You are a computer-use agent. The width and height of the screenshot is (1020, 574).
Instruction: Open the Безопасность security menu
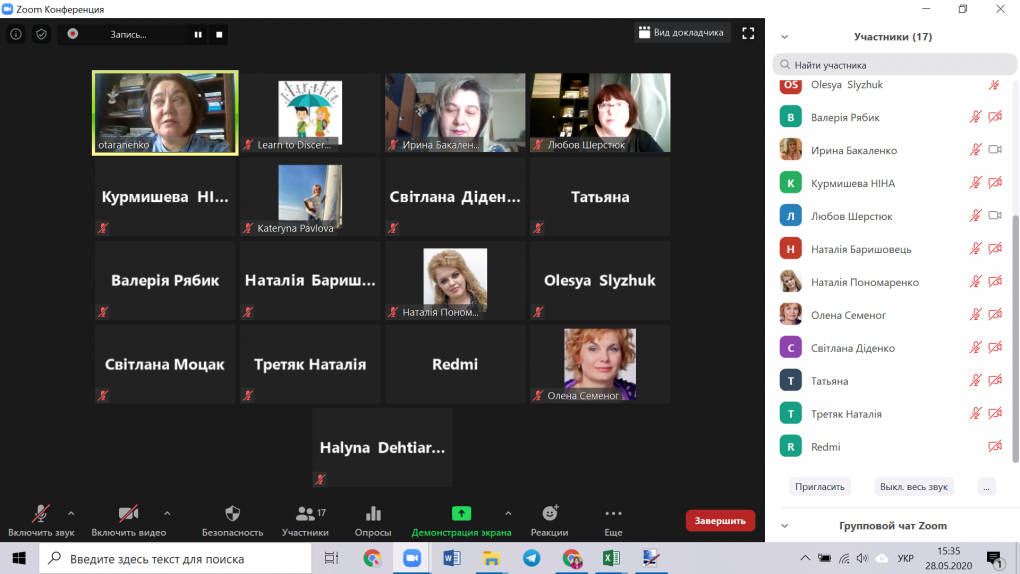pos(232,521)
